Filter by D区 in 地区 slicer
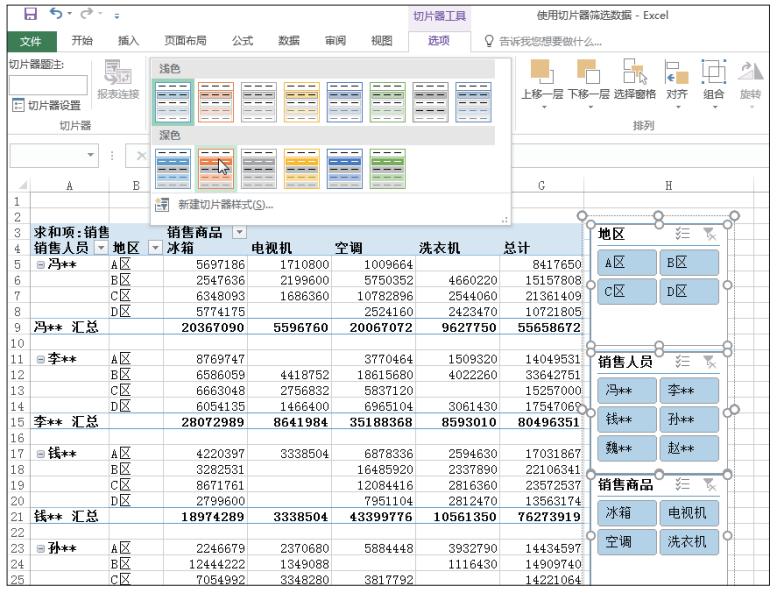Screen dimensions: 783x594 coord(689,291)
